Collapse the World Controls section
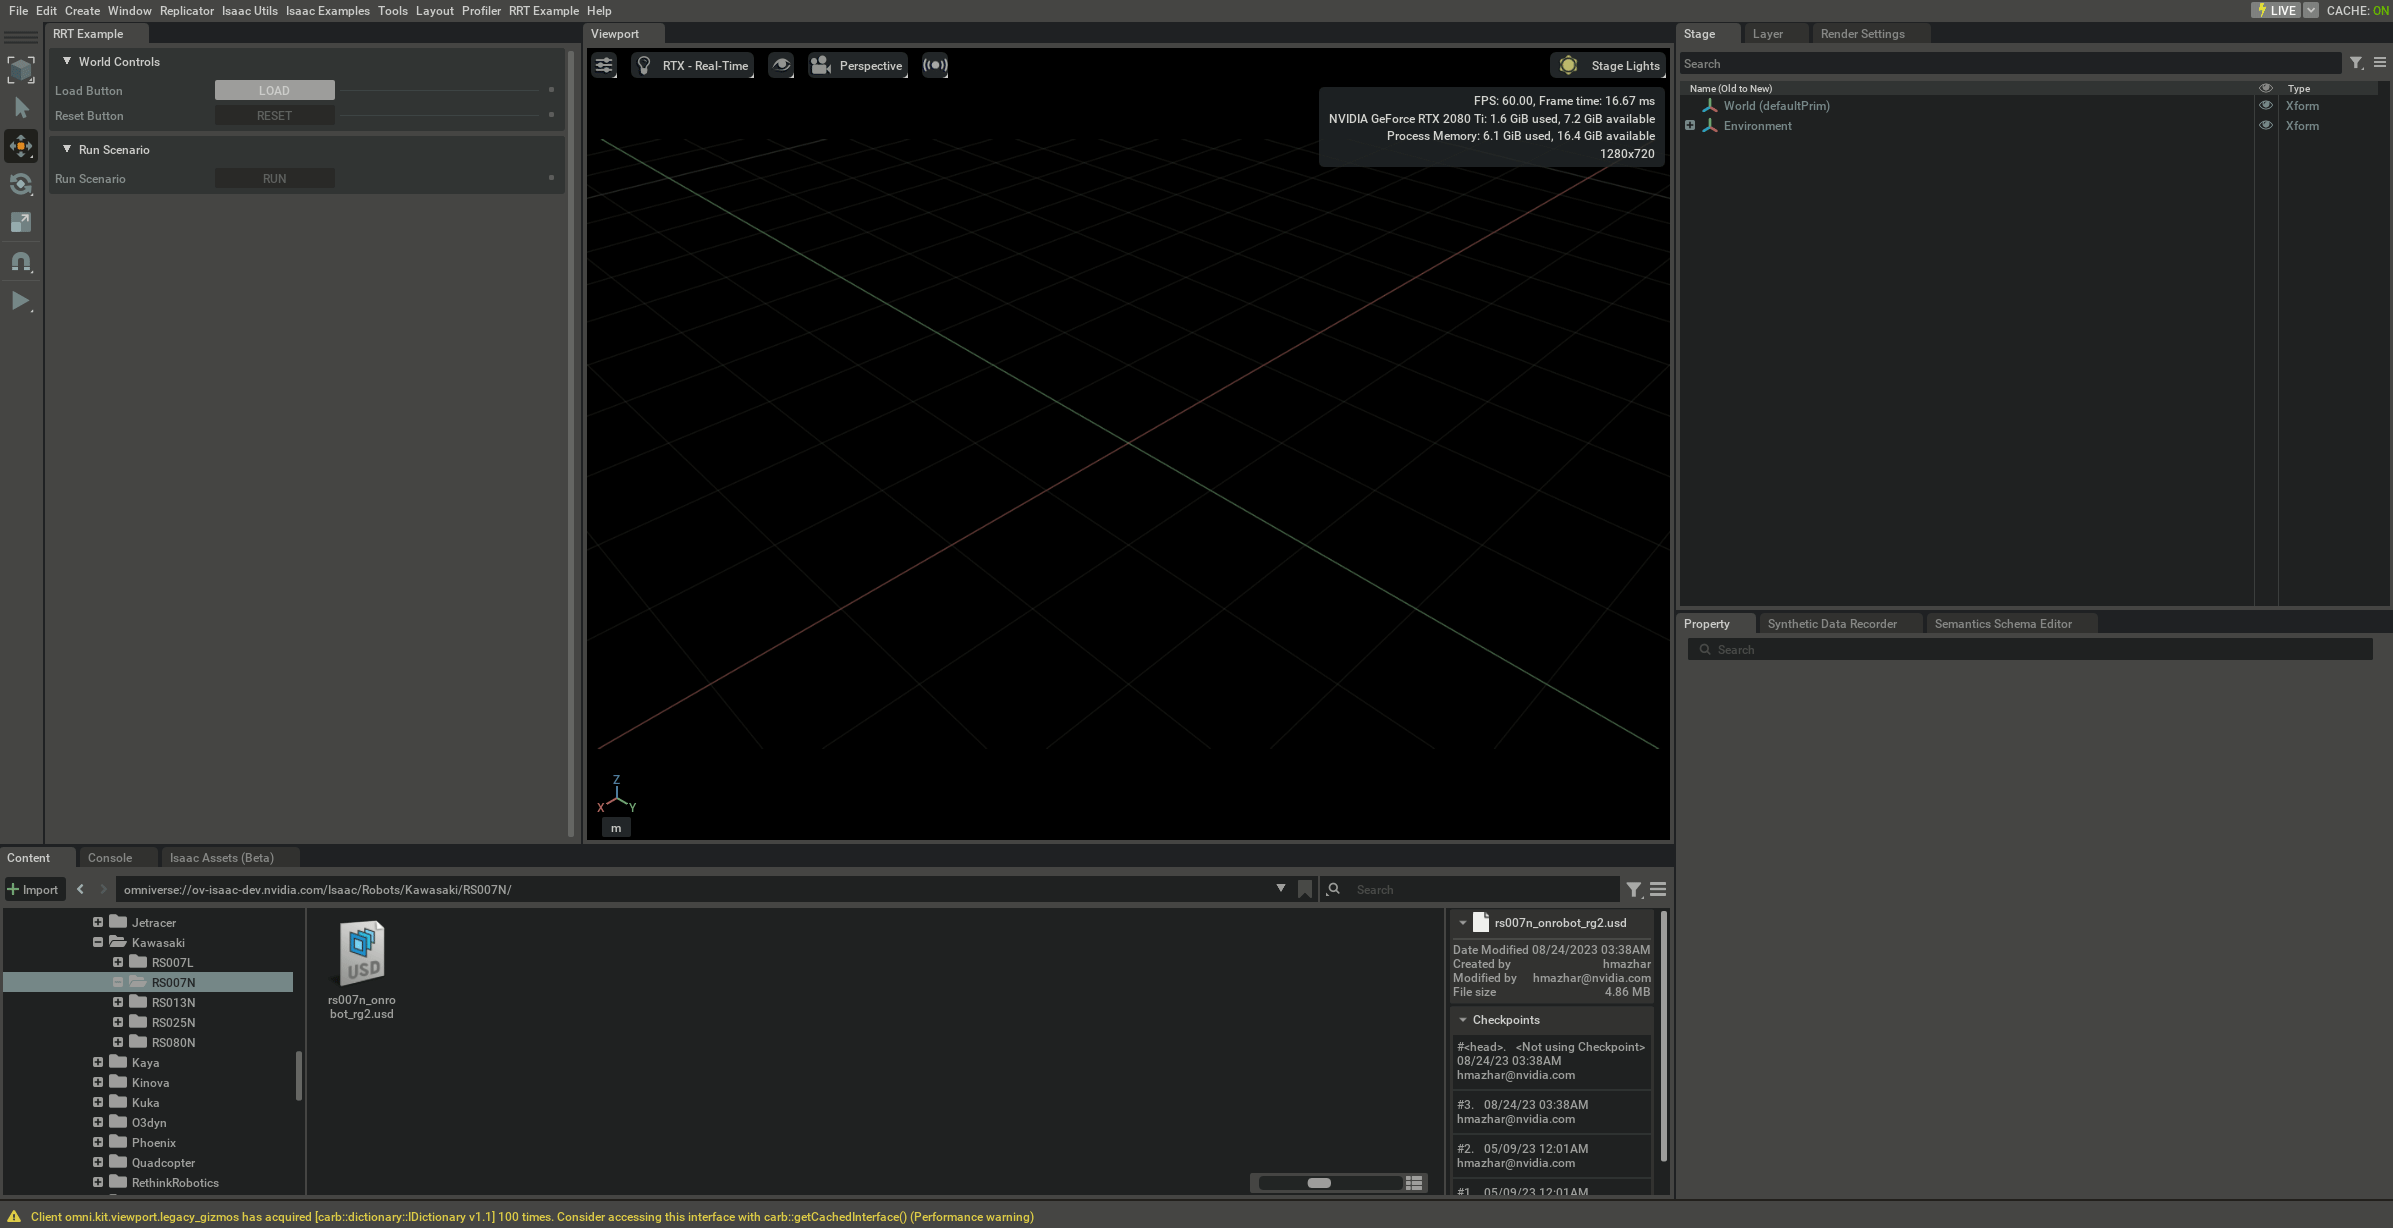 coord(67,61)
